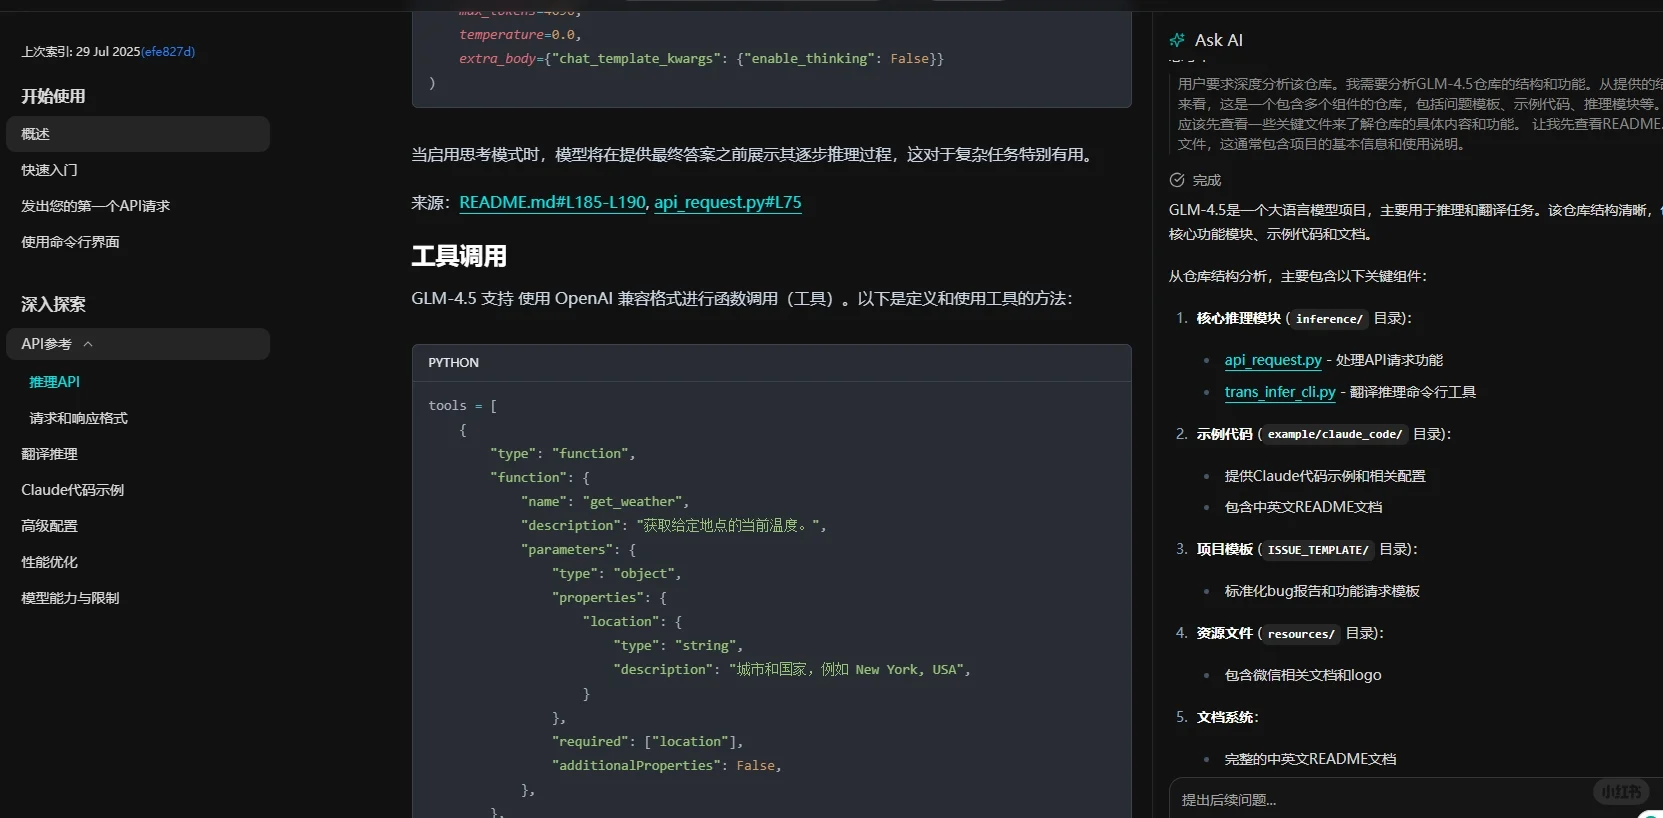Click the Ask AI sparkle icon

pyautogui.click(x=1177, y=40)
